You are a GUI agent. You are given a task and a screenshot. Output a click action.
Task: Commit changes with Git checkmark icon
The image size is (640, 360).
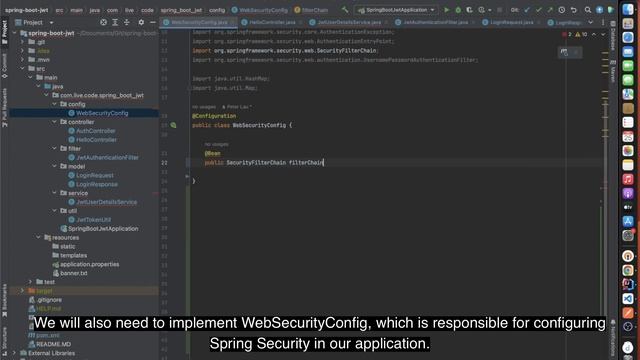click(x=538, y=10)
